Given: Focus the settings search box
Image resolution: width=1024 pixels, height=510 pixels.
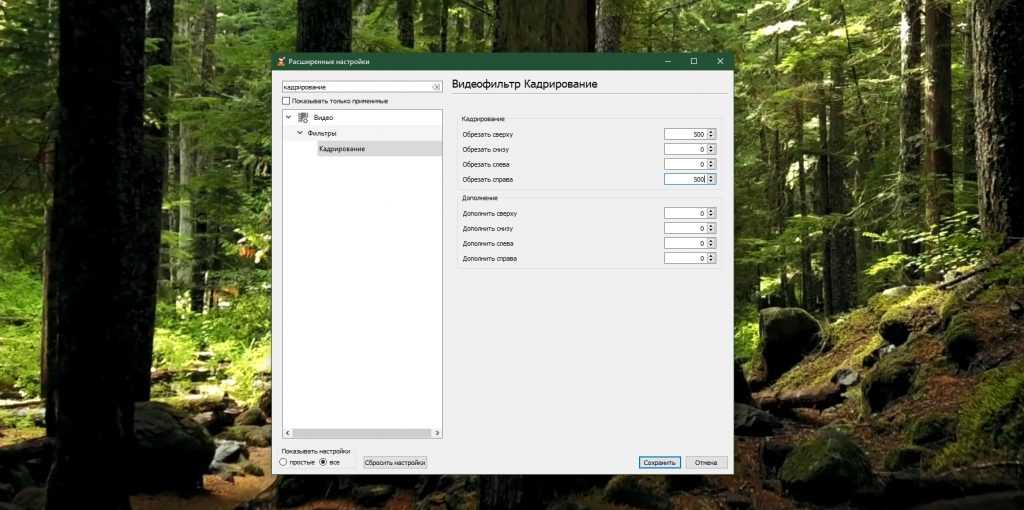Looking at the screenshot, I should point(355,87).
